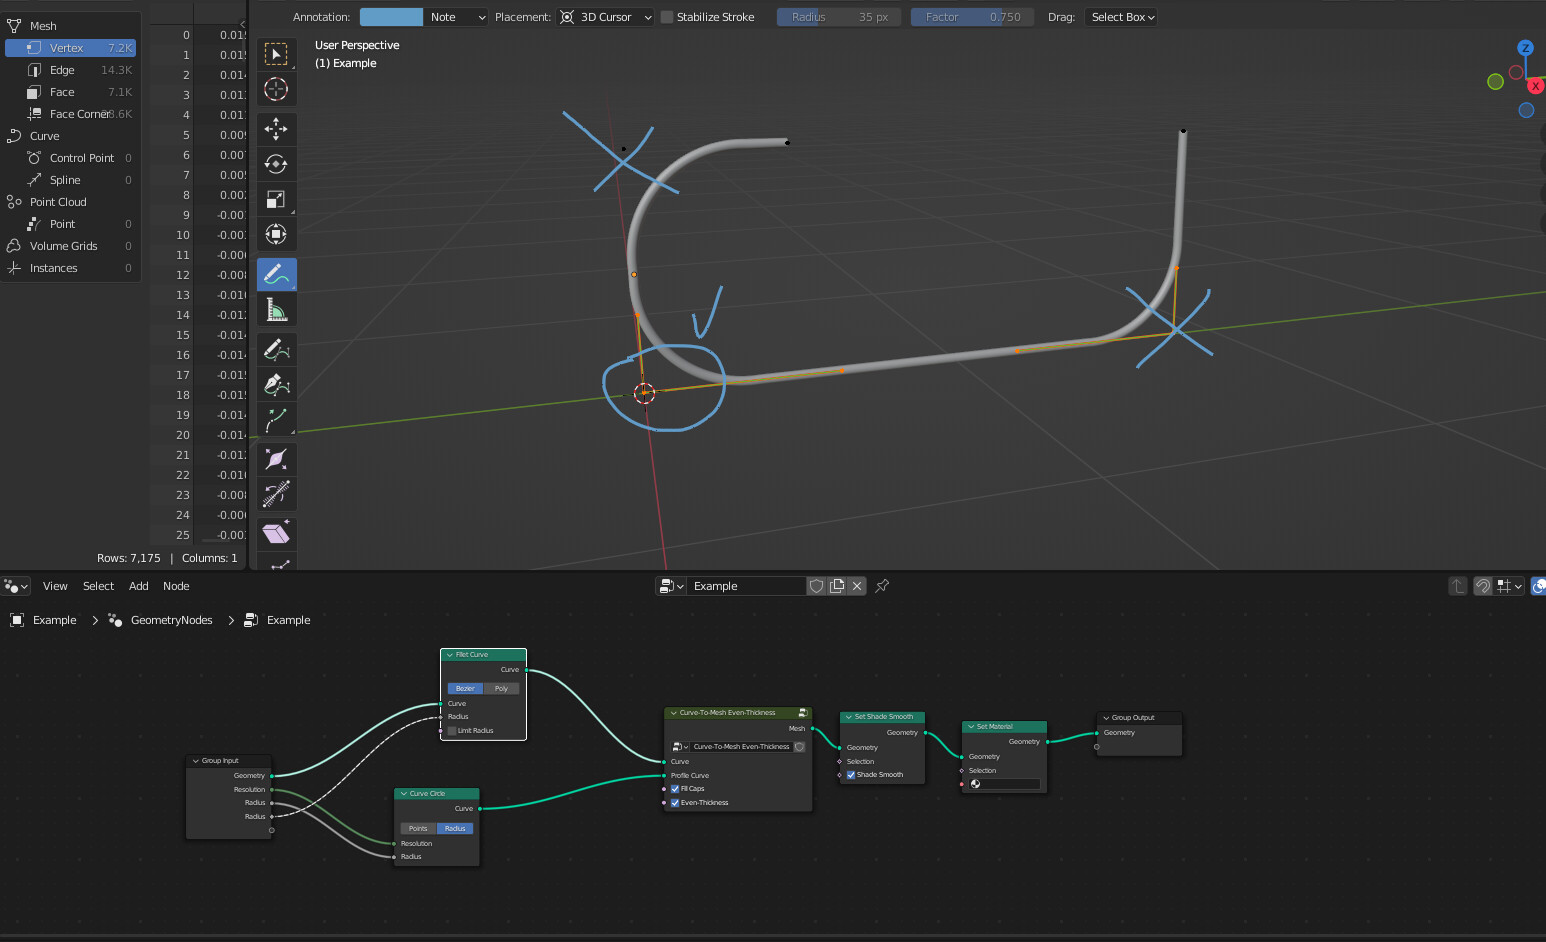This screenshot has height=942, width=1546.
Task: Toggle fake user shield in Curve-To-Mesh node
Action: tap(799, 747)
